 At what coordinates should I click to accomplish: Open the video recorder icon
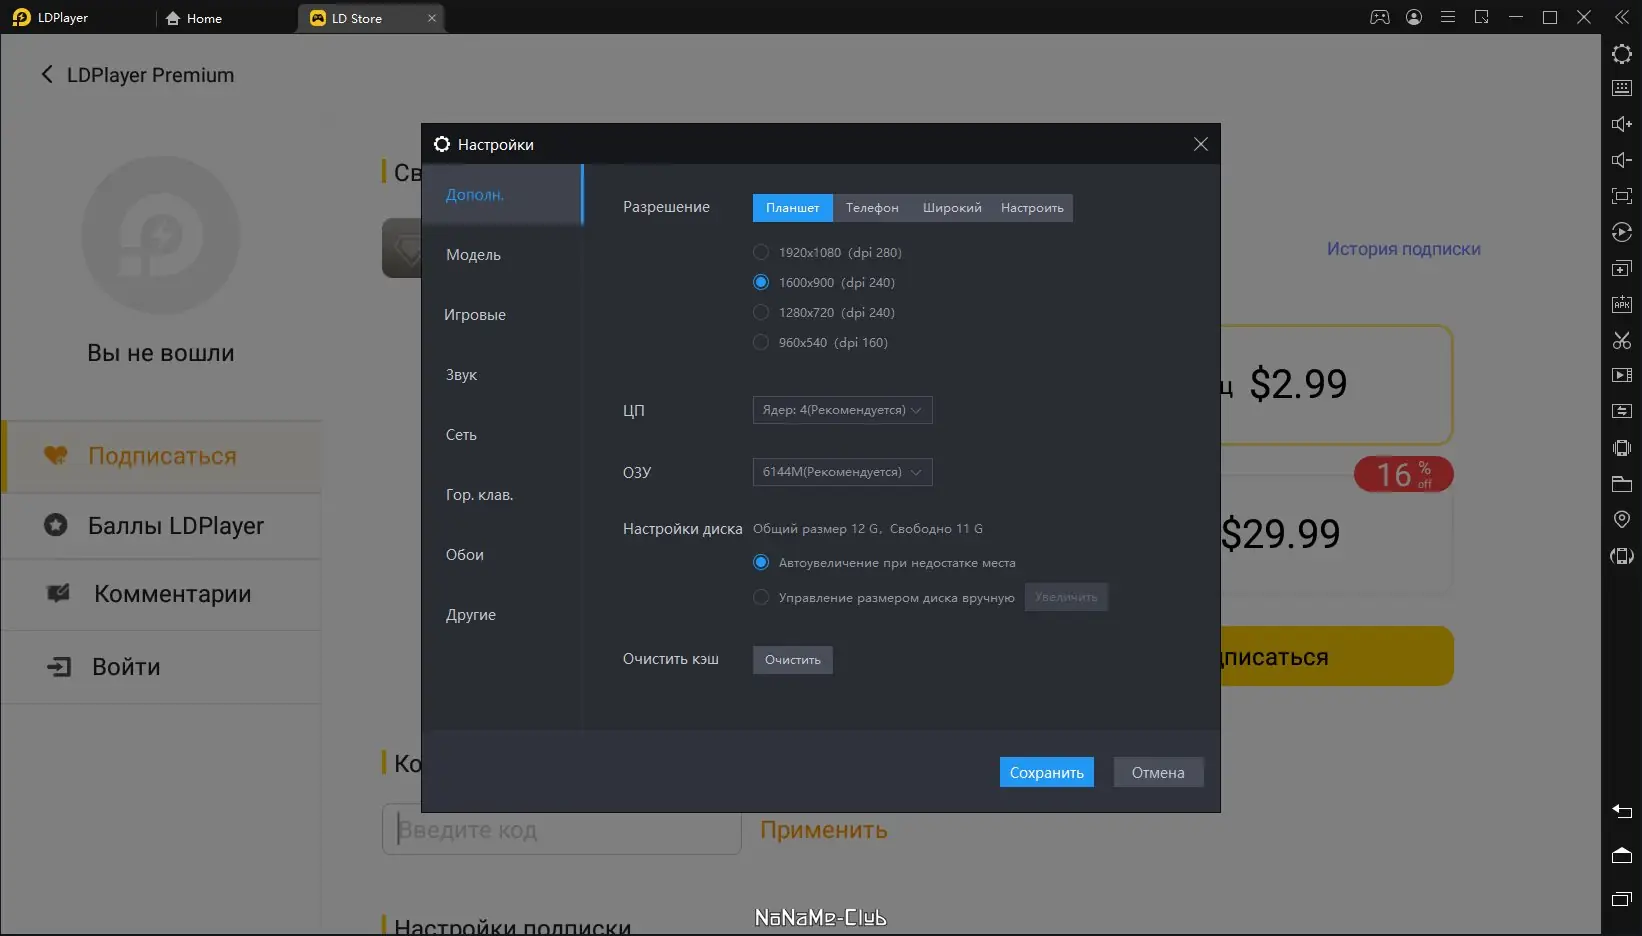pyautogui.click(x=1622, y=375)
